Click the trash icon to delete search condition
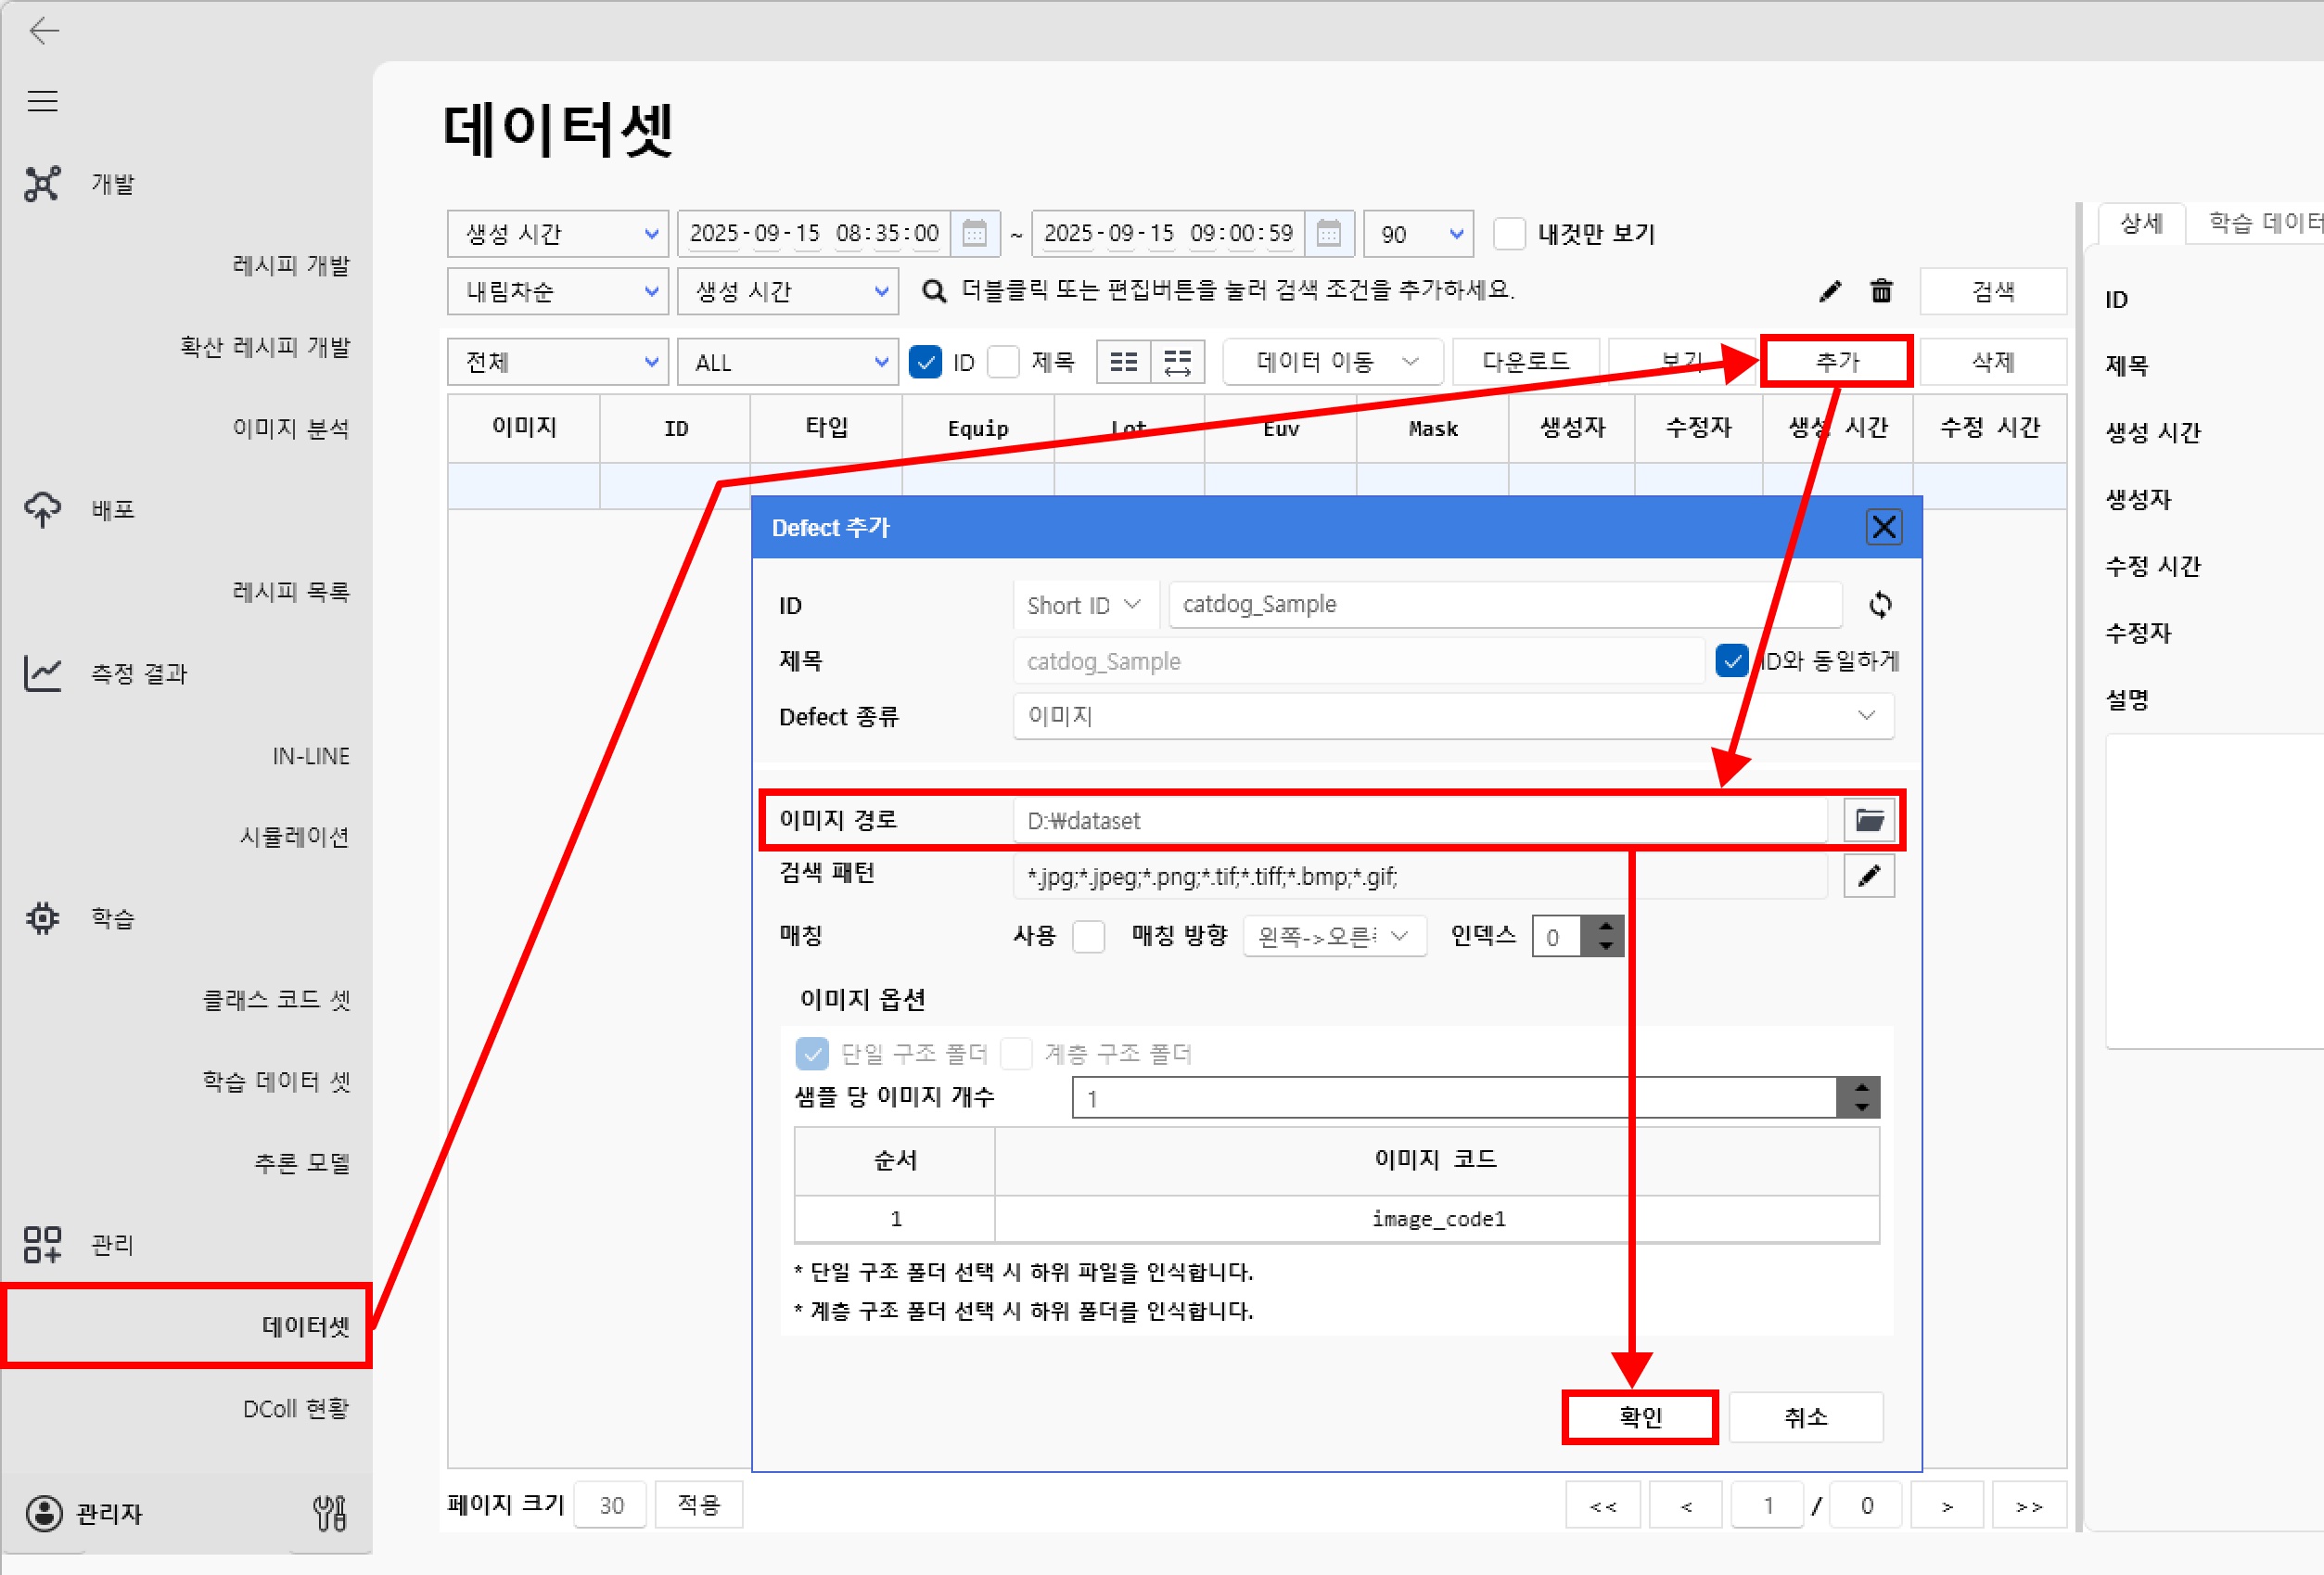 coord(1881,291)
